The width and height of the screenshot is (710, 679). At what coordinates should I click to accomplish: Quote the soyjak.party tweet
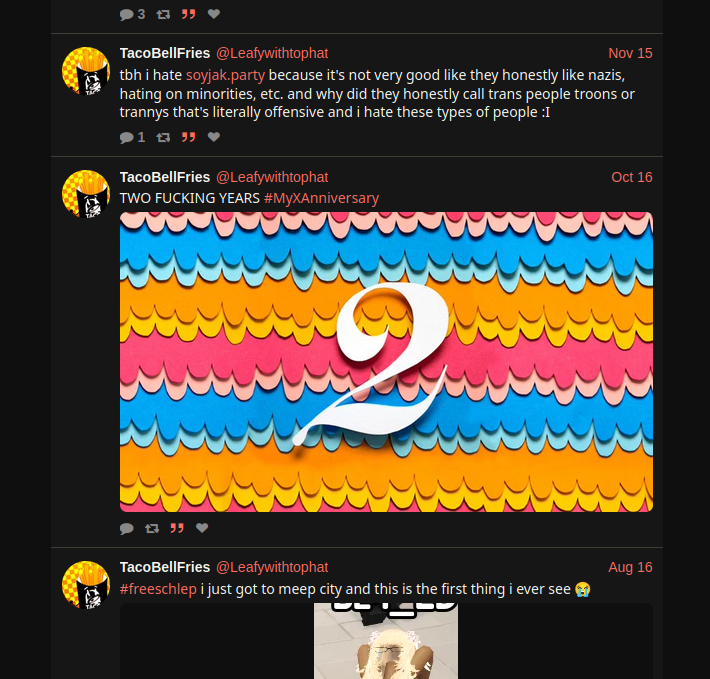[x=188, y=137]
